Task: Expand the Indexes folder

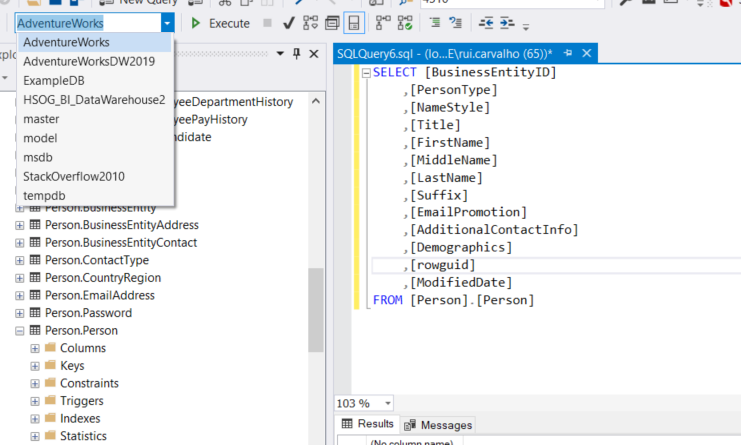Action: pyautogui.click(x=35, y=419)
